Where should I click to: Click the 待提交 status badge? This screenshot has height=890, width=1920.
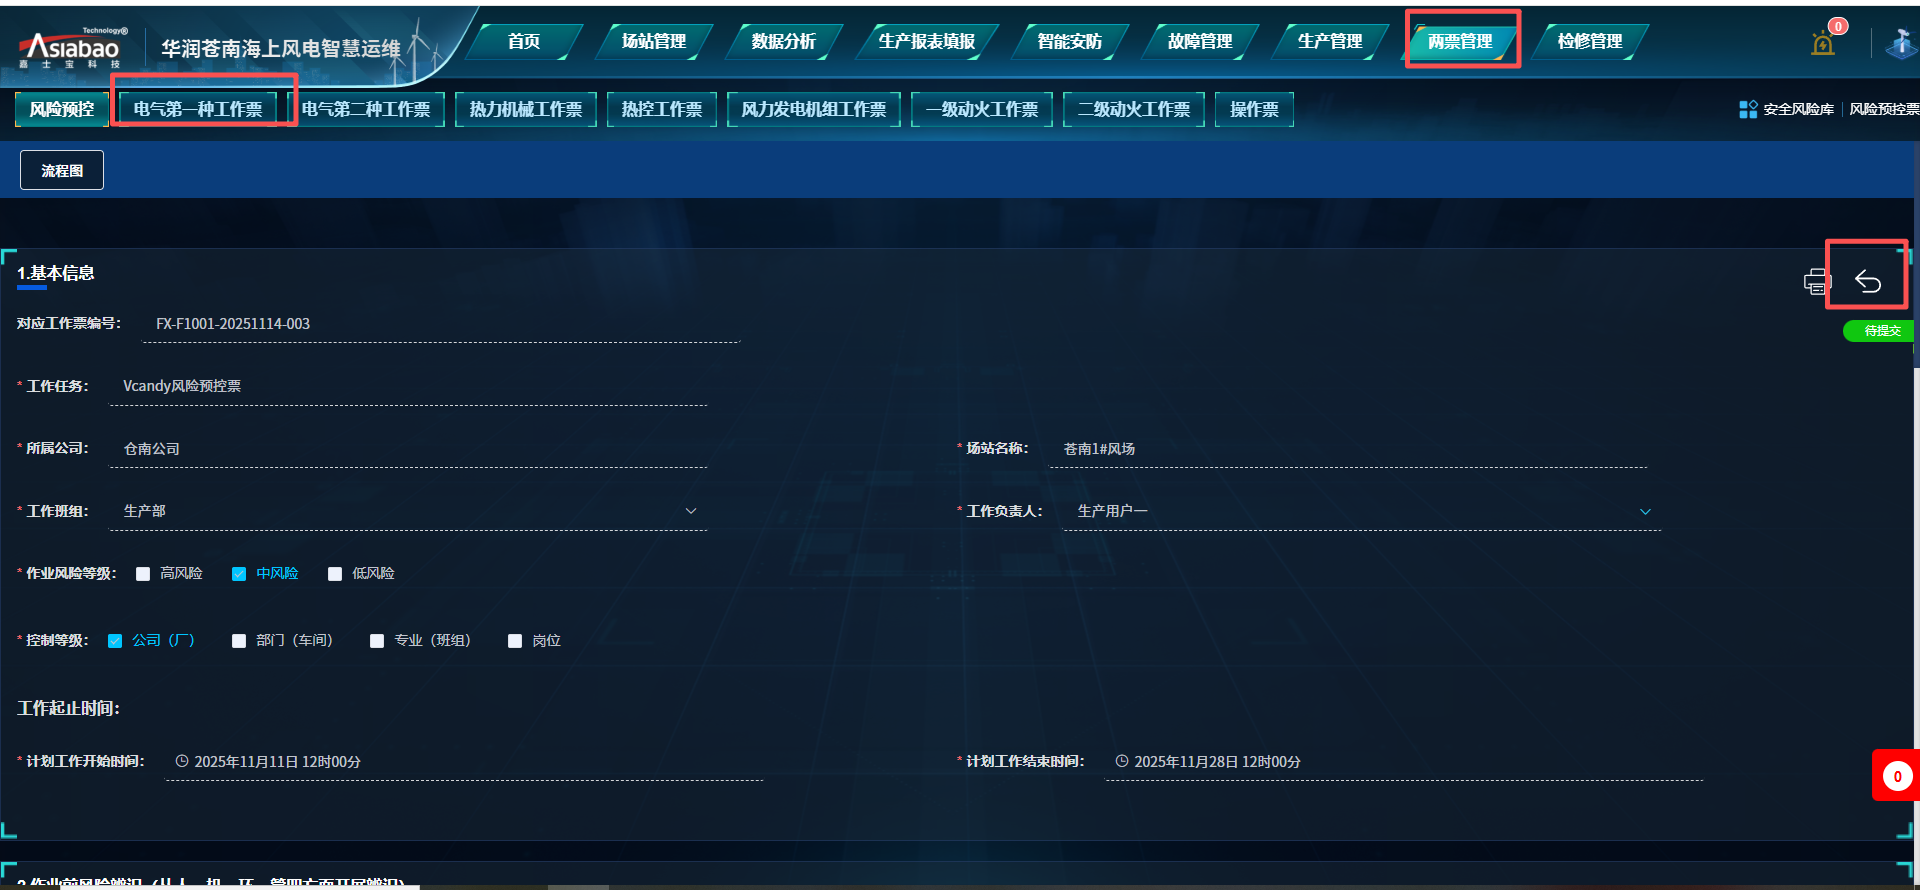(1880, 331)
